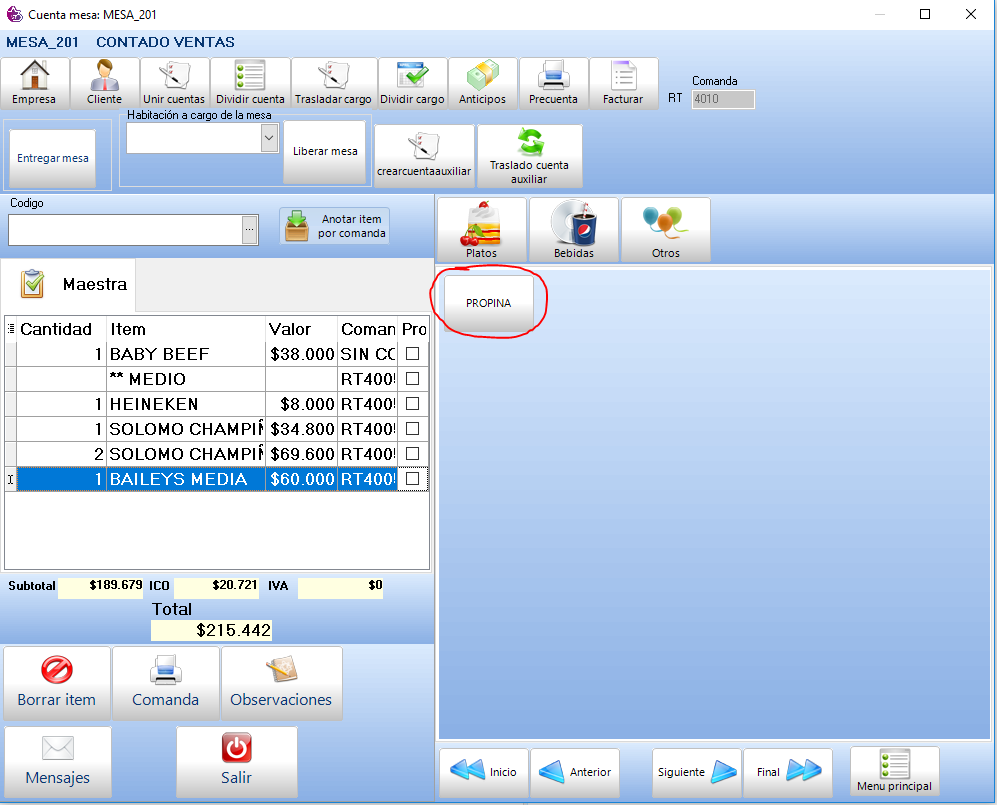Click the Facturar document icon

pos(623,77)
